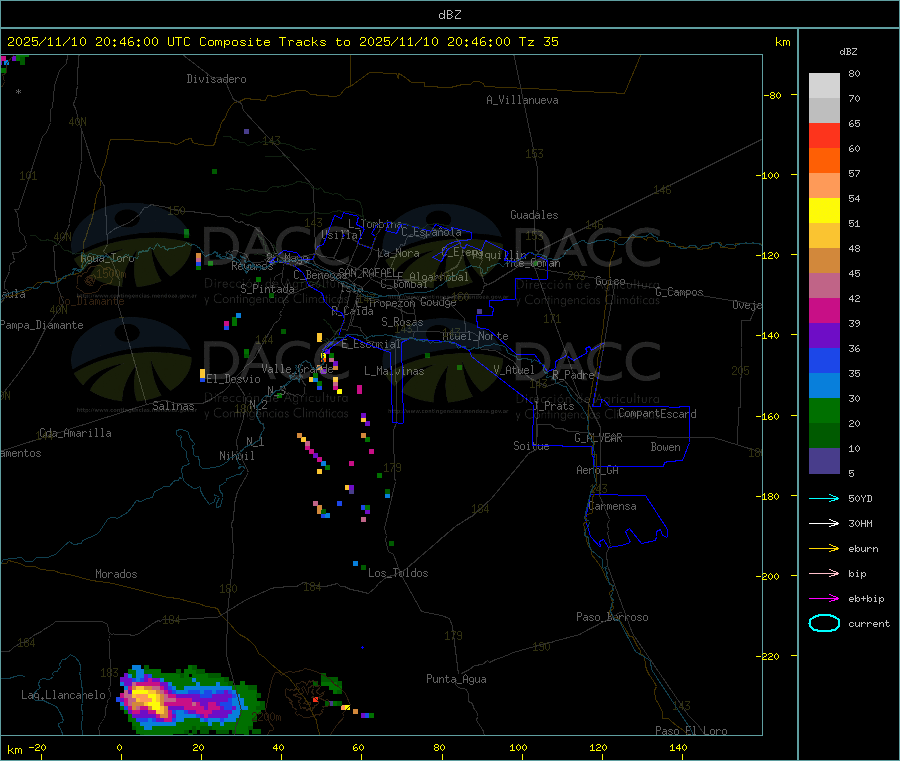Click the Agua_Toro map label

(107, 258)
